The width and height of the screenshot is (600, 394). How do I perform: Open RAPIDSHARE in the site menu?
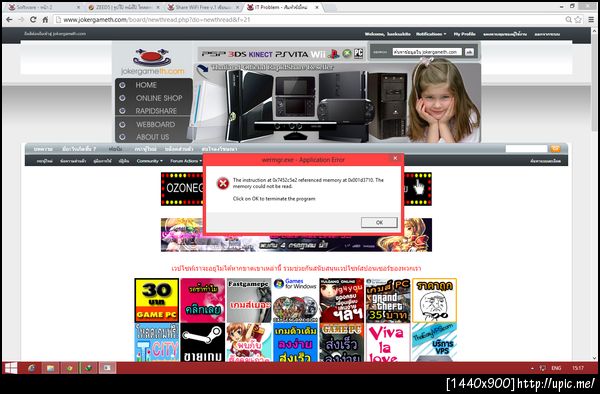[x=156, y=111]
